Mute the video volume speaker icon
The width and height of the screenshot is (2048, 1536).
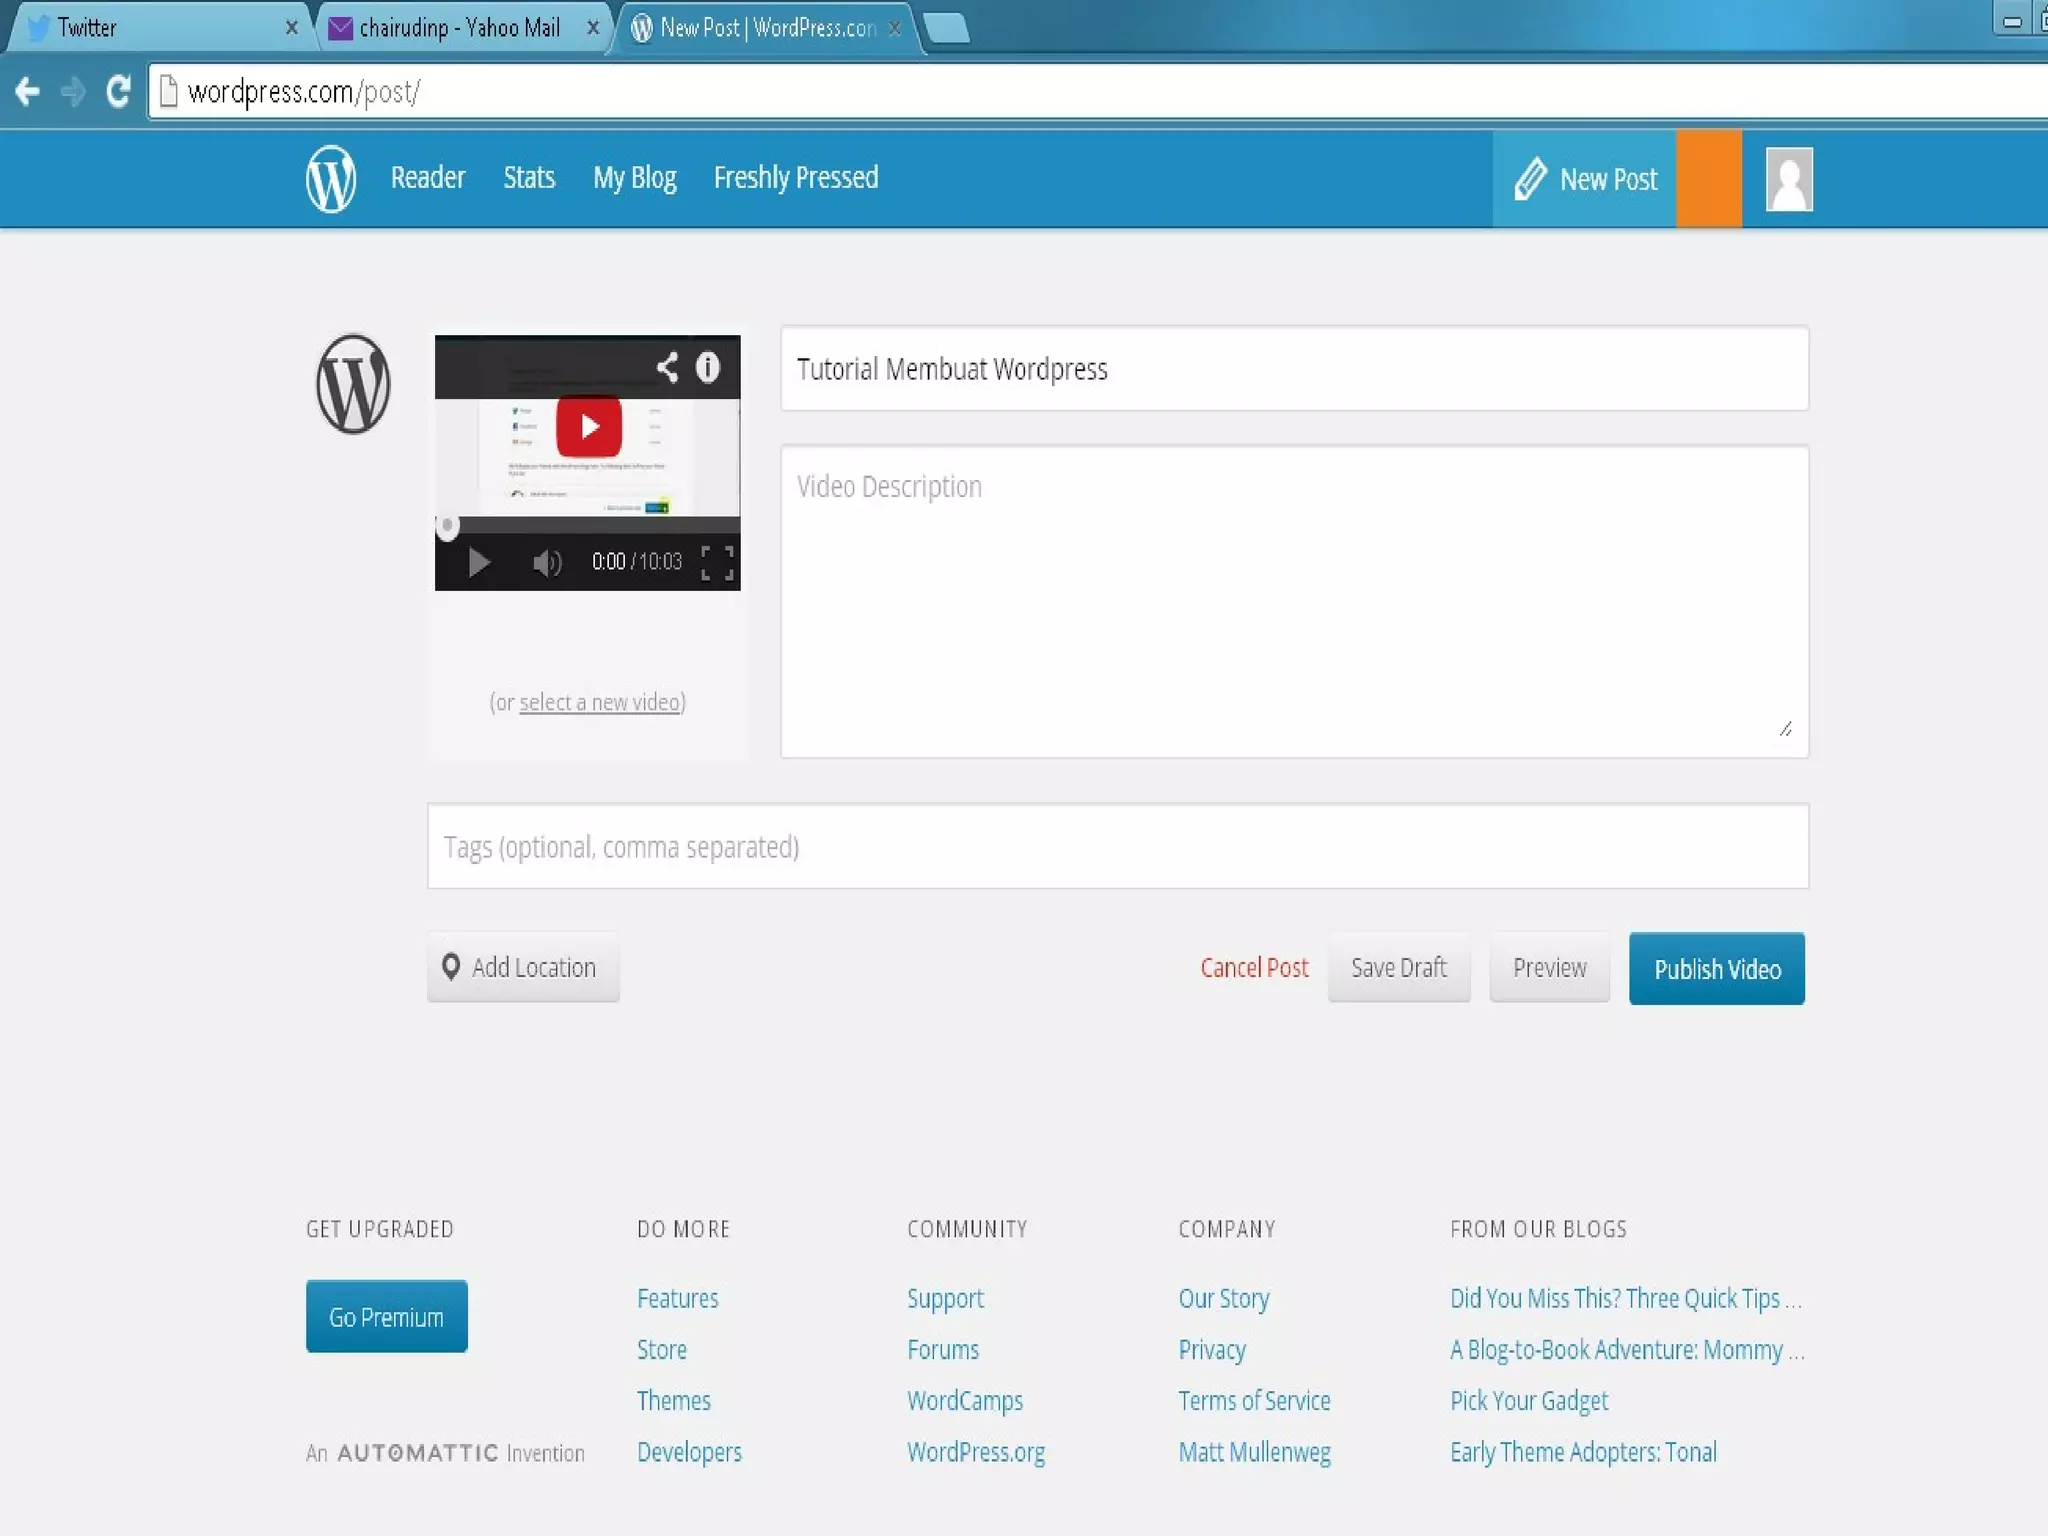[546, 563]
